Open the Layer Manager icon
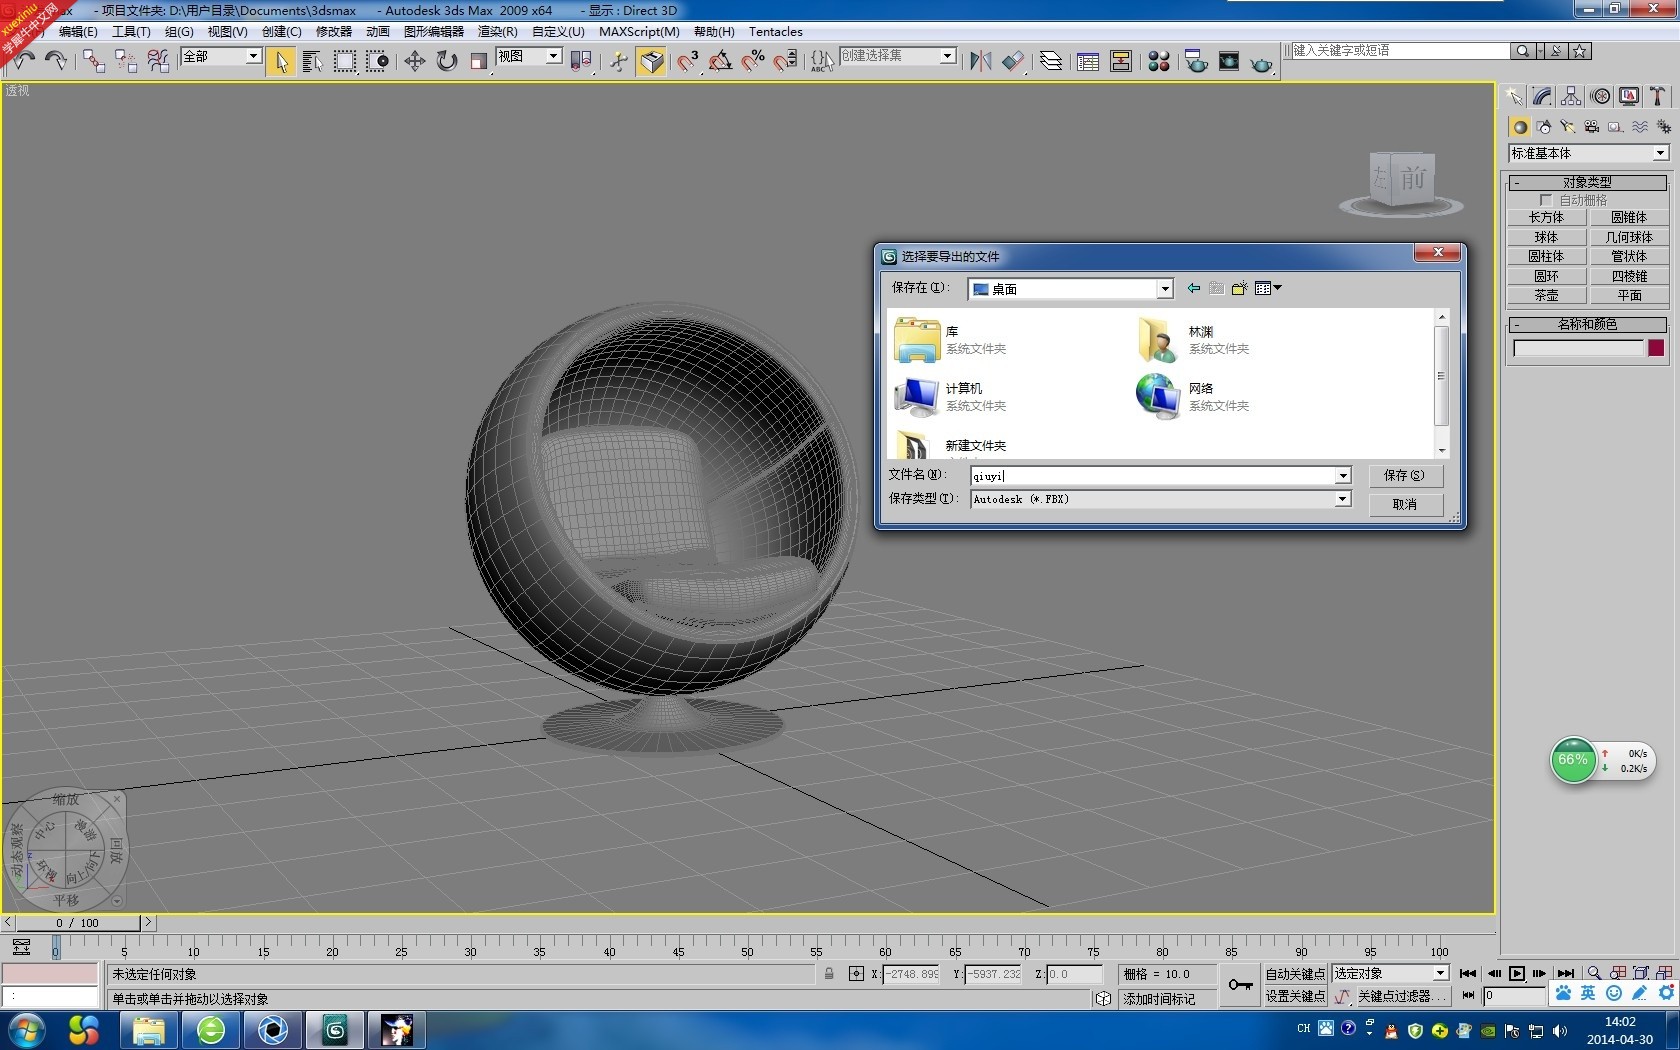This screenshot has height=1050, width=1680. 1051,62
